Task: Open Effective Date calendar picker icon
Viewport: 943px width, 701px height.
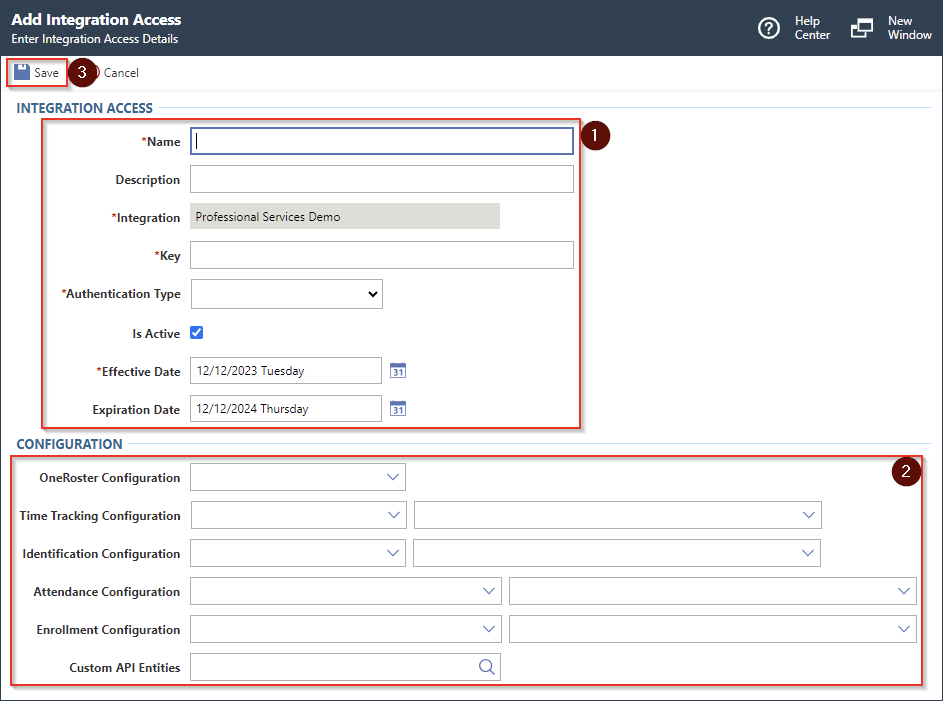Action: tap(398, 370)
